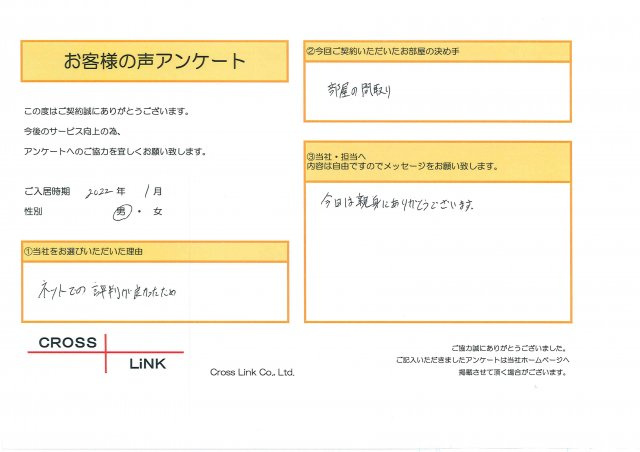The height and width of the screenshot is (452, 640).
Task: Click the footer note mentioning 当社ホームページ
Action: click(482, 357)
